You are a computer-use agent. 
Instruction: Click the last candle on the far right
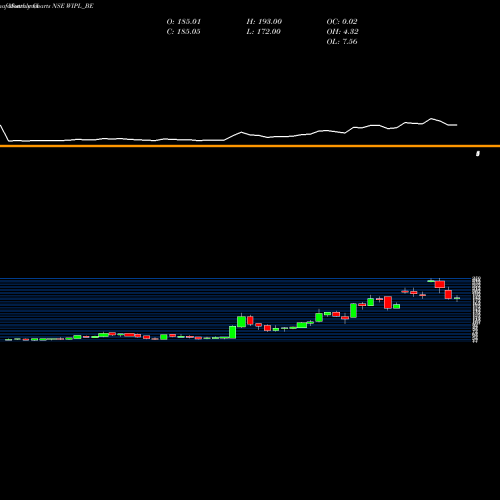pos(457,298)
